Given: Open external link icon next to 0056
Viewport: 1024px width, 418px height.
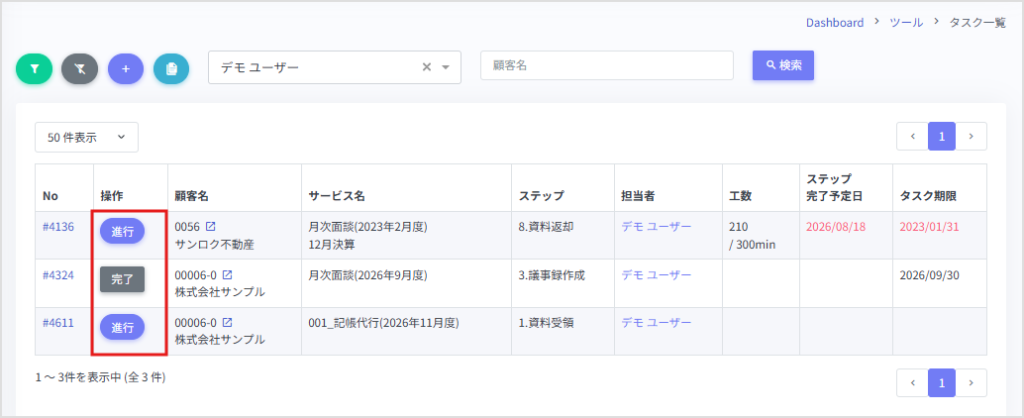Looking at the screenshot, I should click(210, 227).
